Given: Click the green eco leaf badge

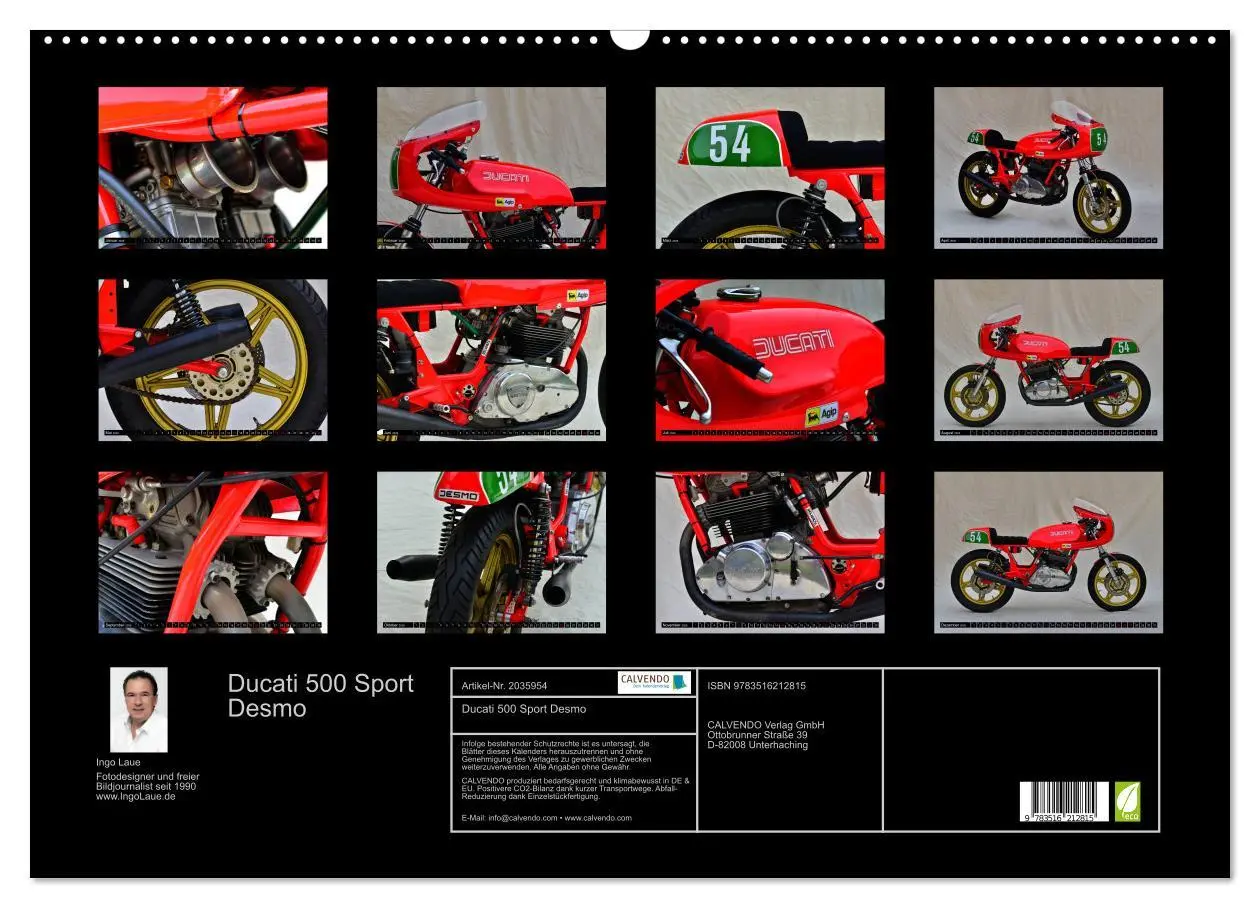Looking at the screenshot, I should pos(1127,801).
